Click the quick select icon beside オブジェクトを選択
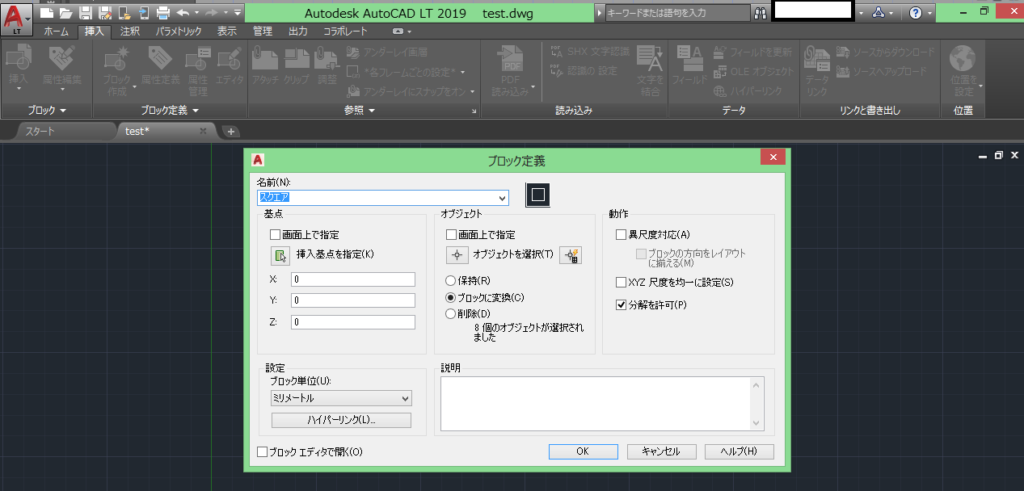 pos(571,256)
